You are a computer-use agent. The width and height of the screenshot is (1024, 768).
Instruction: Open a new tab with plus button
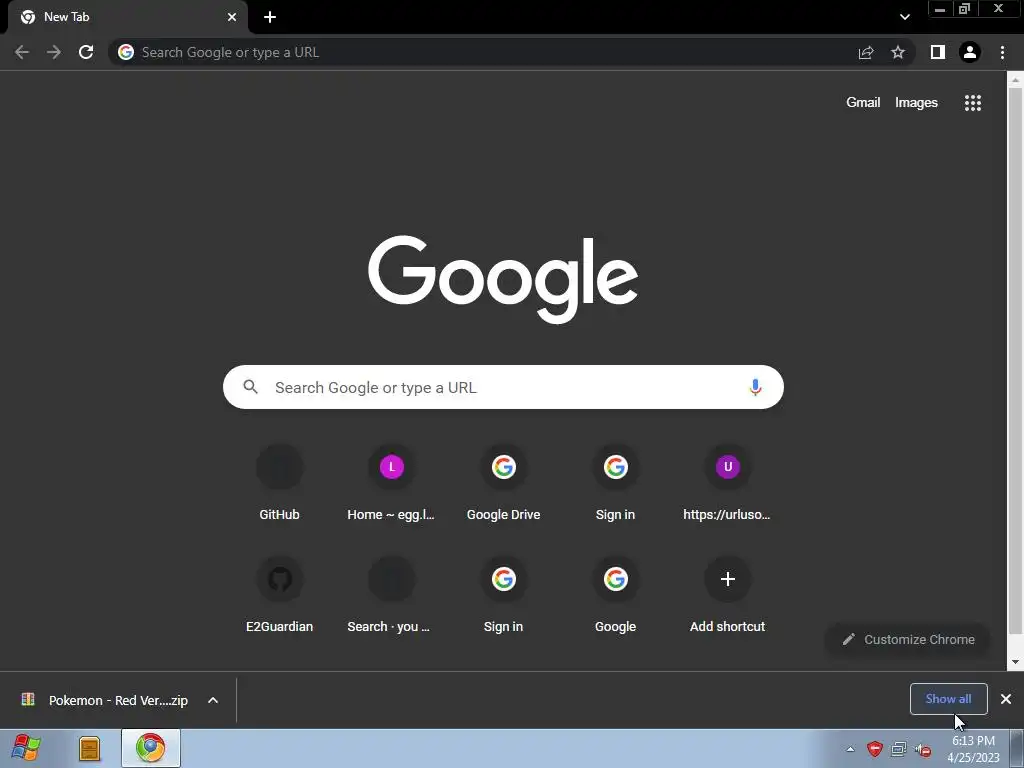coord(270,17)
